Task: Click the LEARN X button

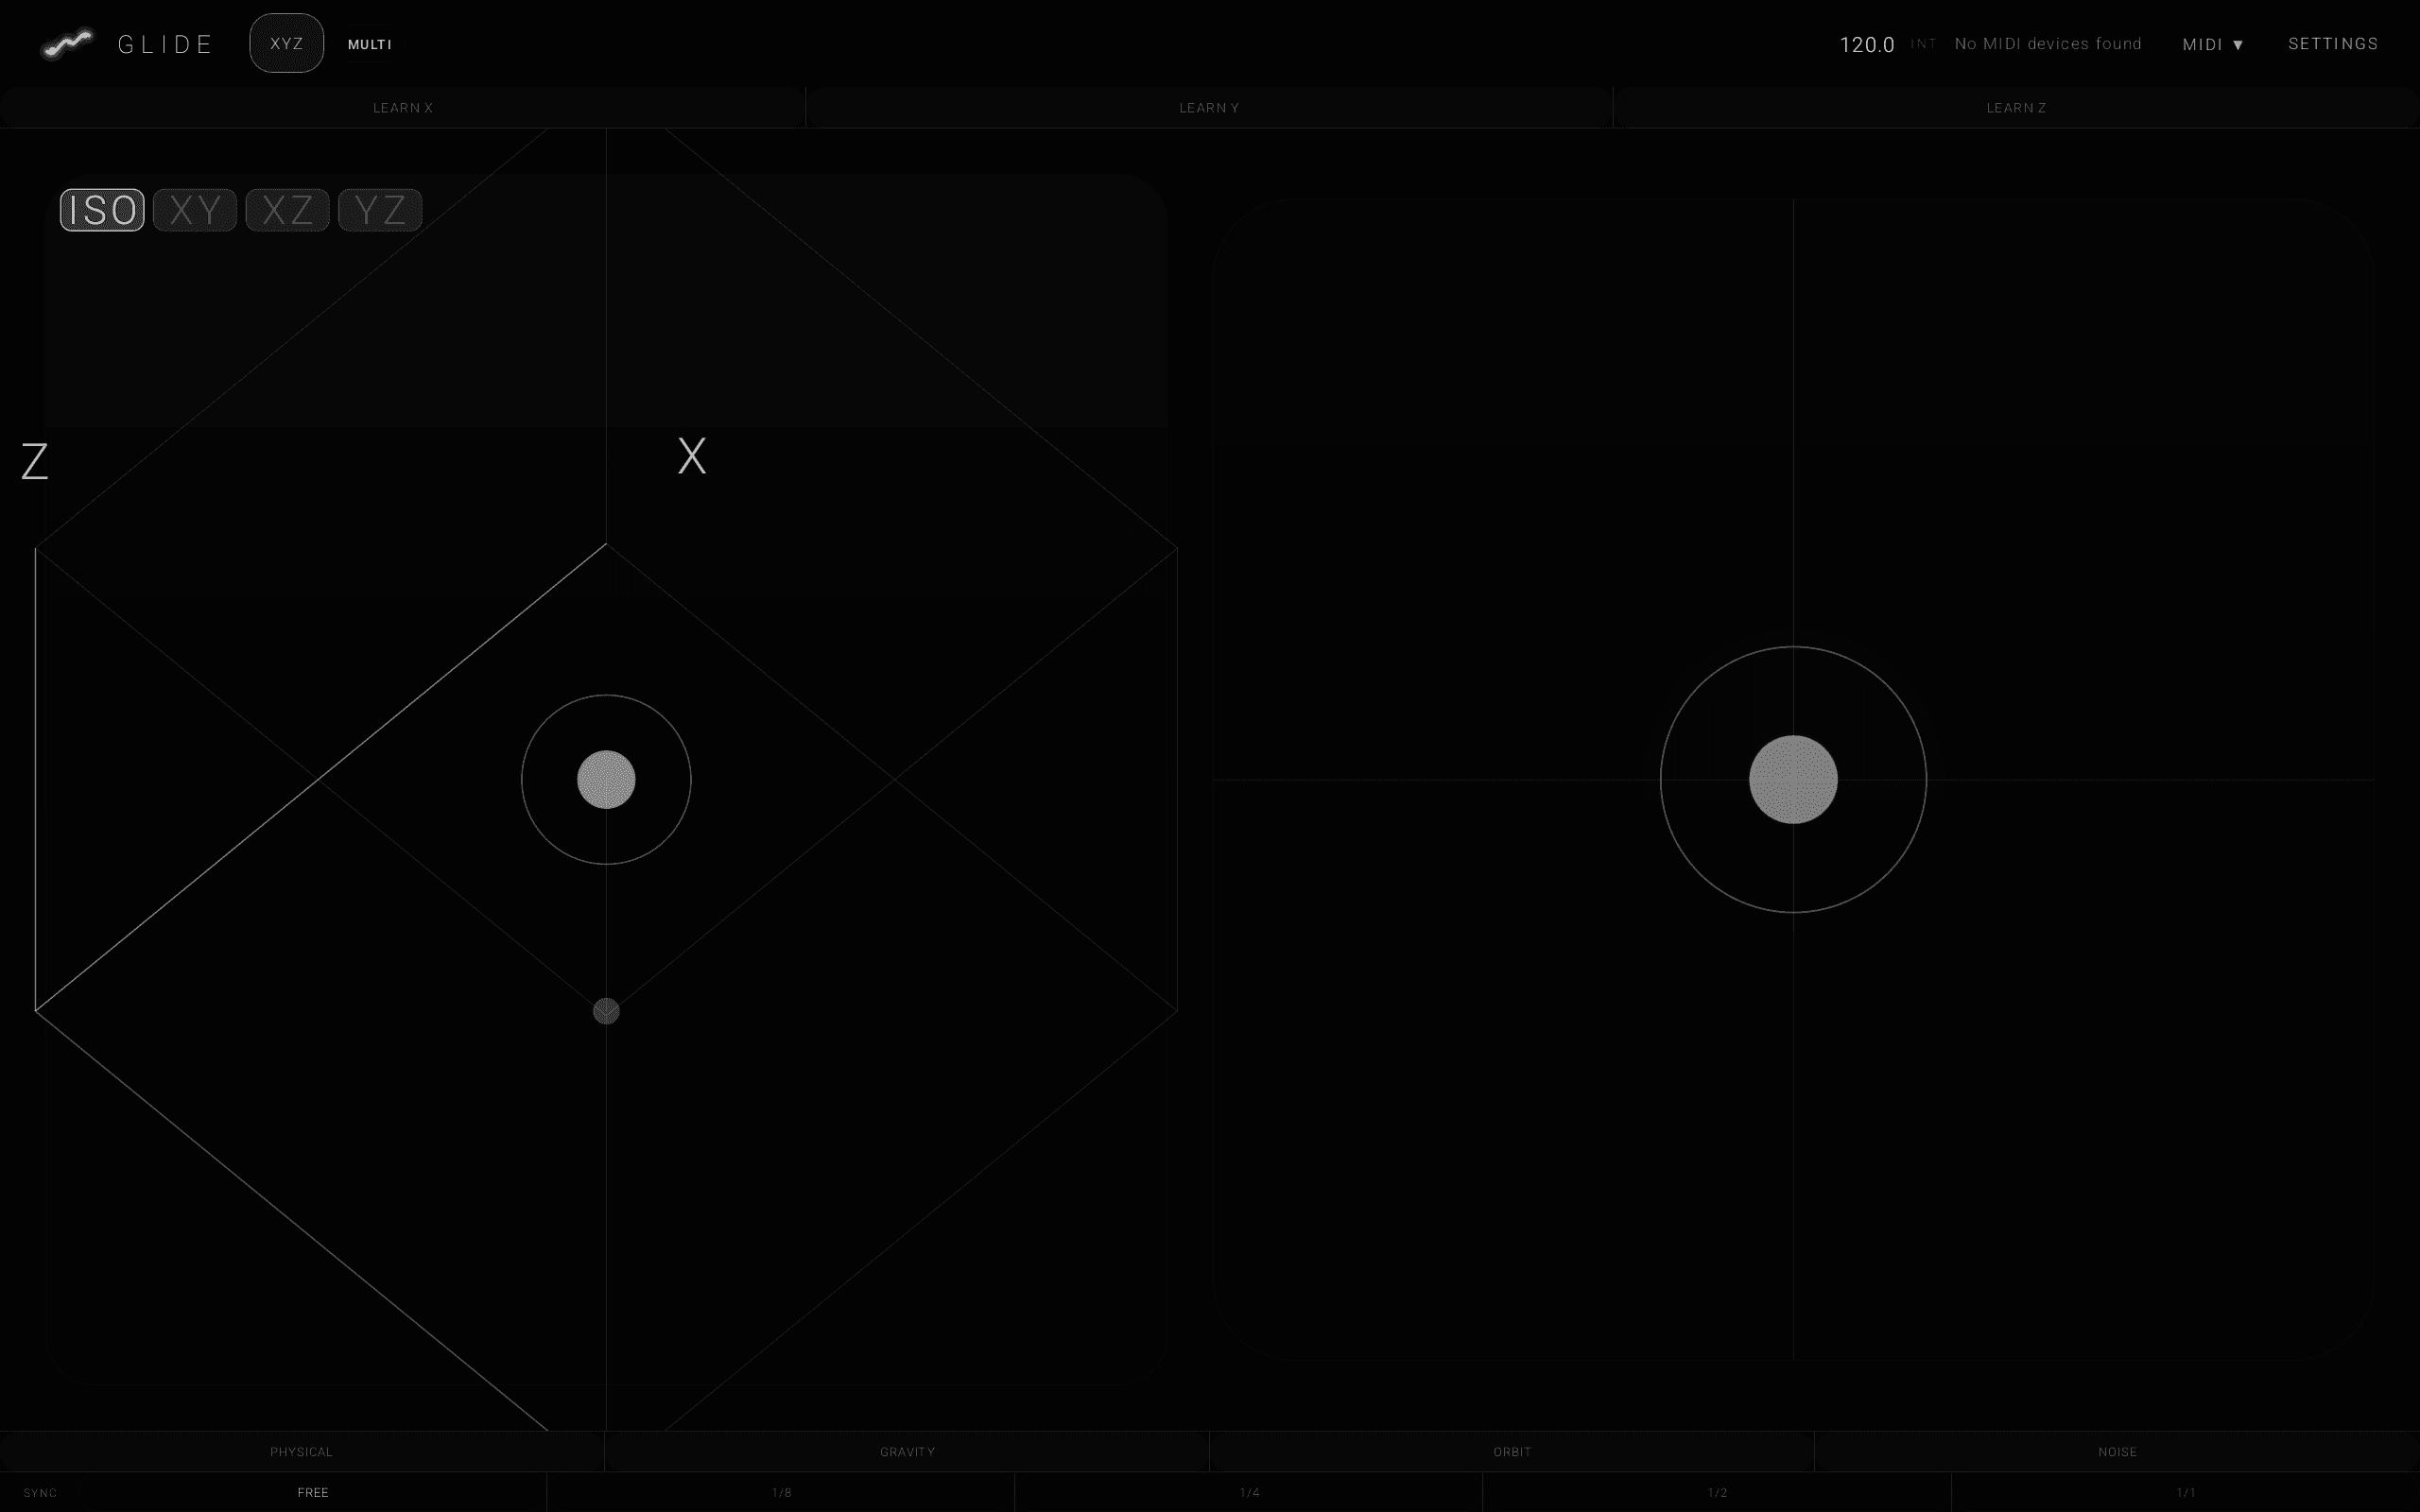Action: pyautogui.click(x=402, y=107)
